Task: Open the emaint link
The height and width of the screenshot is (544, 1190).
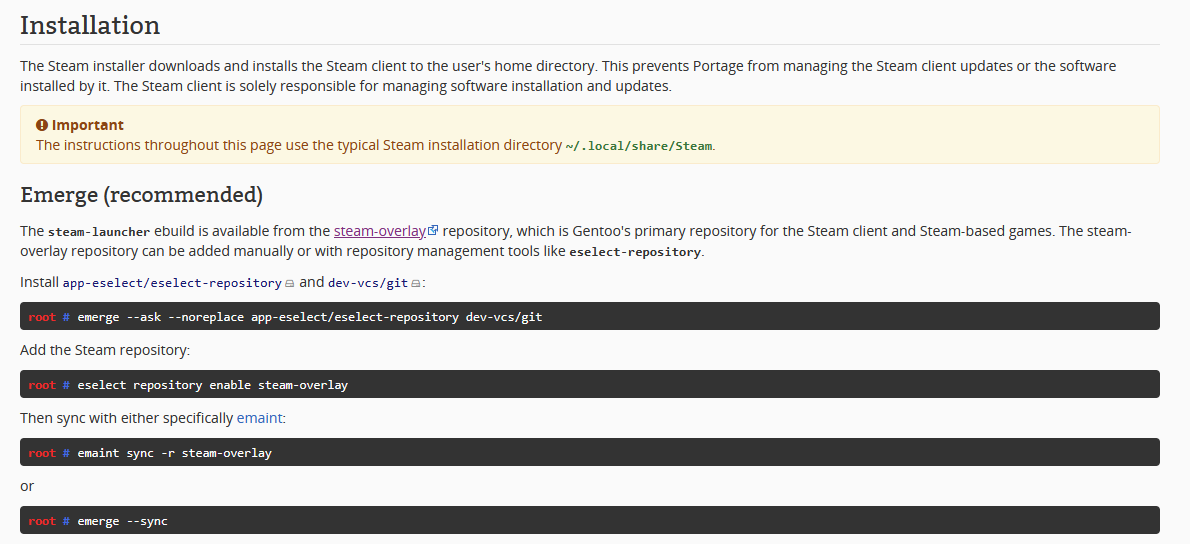Action: [x=259, y=418]
